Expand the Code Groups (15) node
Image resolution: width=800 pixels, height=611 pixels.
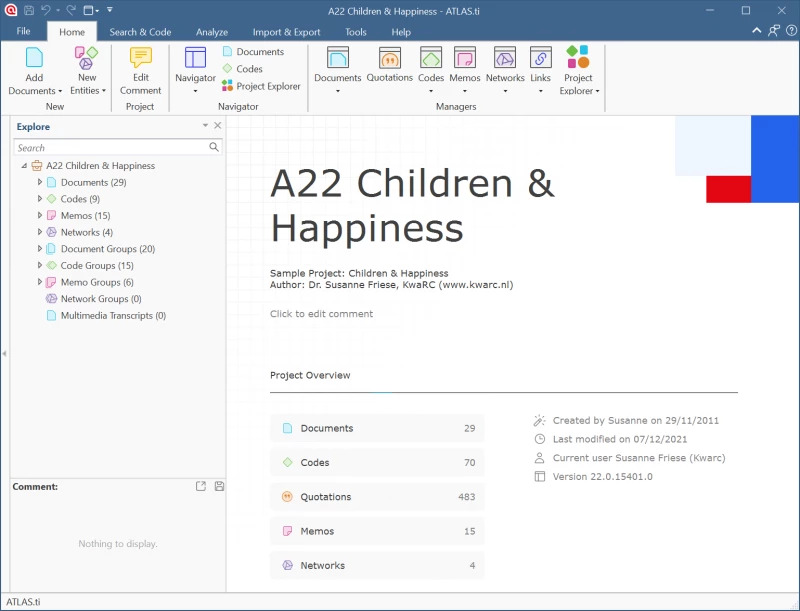click(40, 266)
